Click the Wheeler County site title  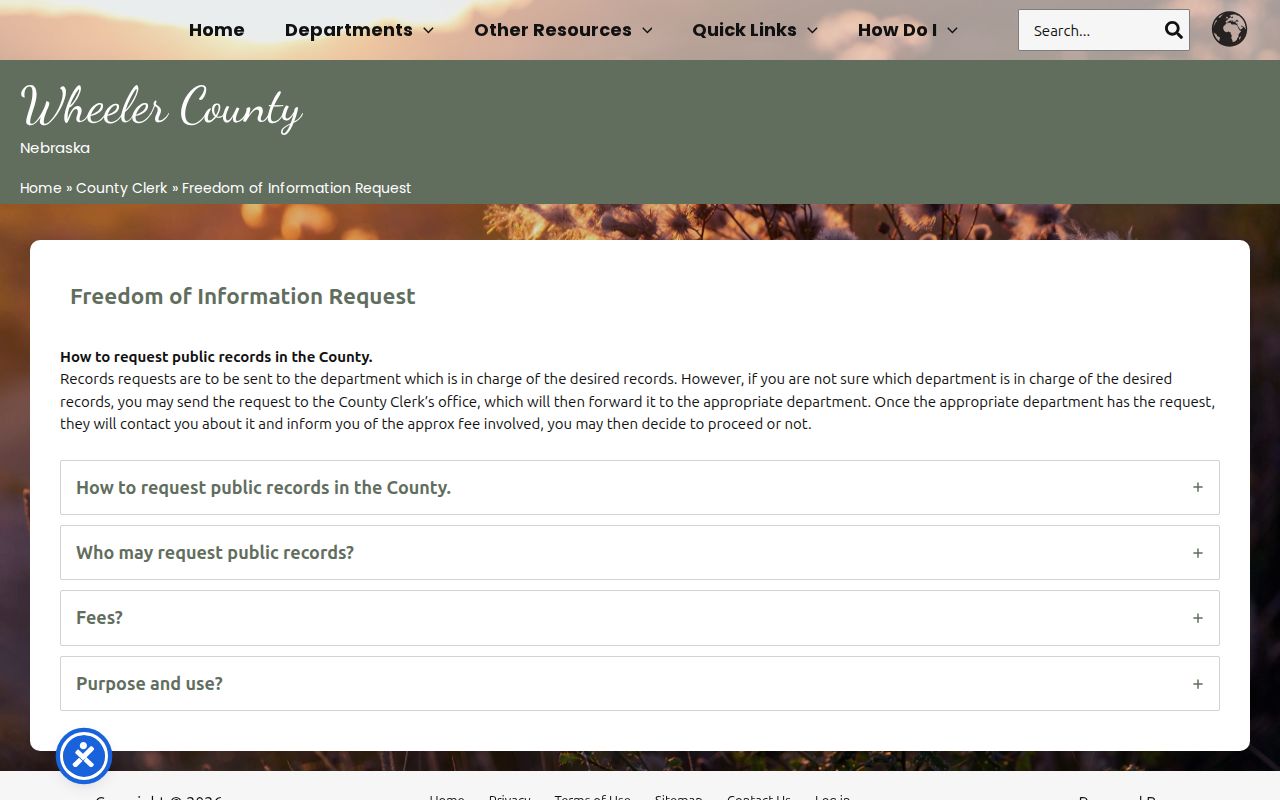(x=161, y=107)
